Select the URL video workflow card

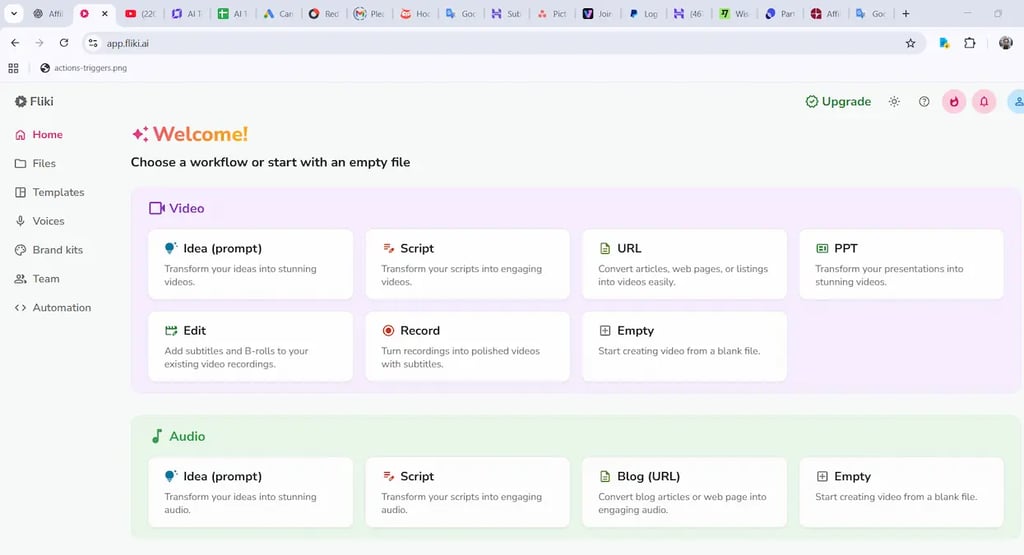(x=684, y=264)
